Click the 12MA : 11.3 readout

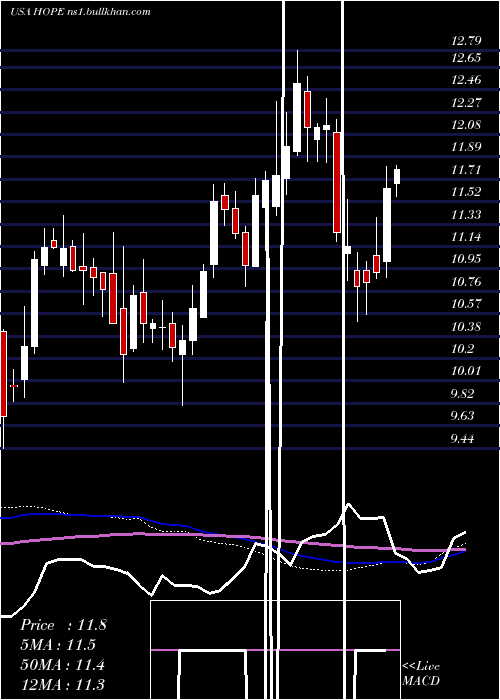point(62,684)
